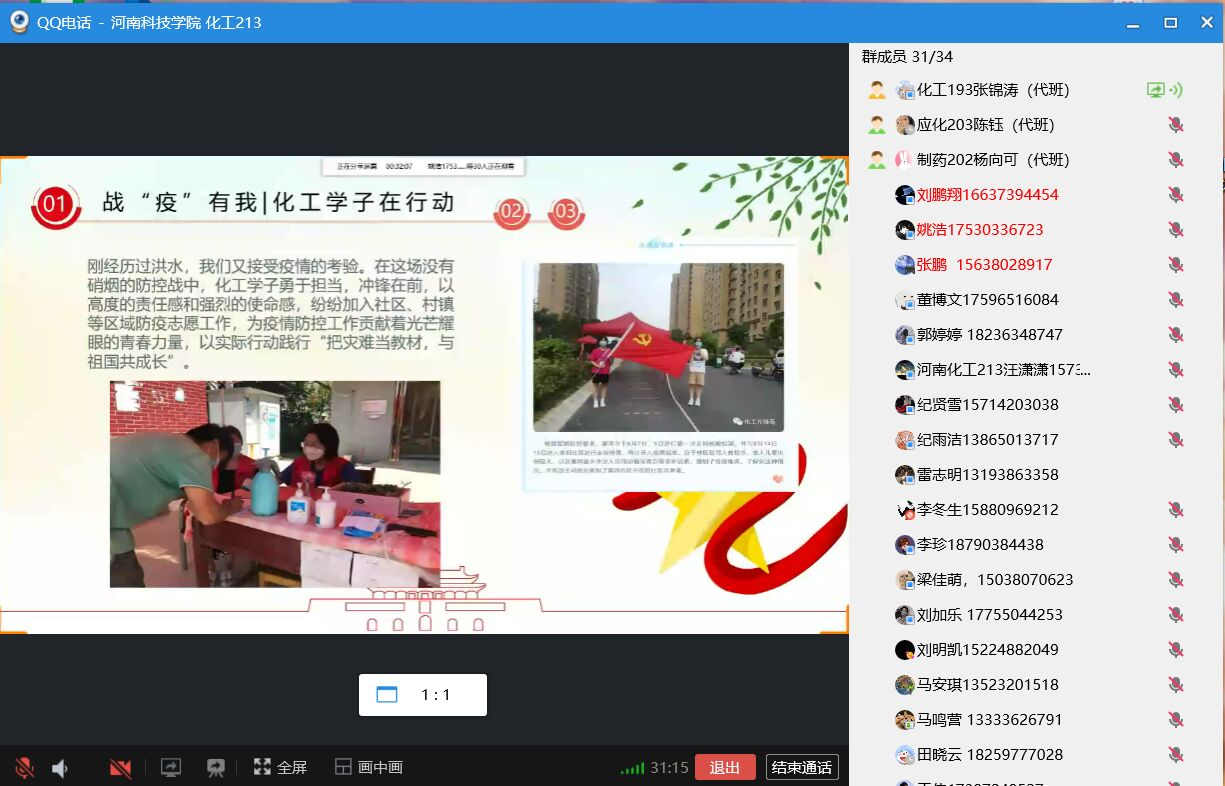Viewport: 1225px width, 786px height.
Task: Click the QQ电话 app icon in title bar
Action: coord(19,21)
